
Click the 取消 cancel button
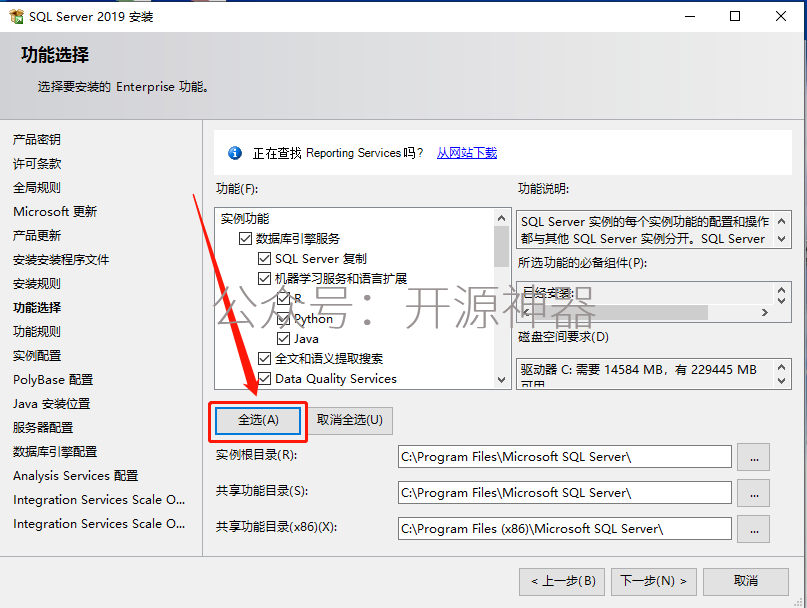746,581
